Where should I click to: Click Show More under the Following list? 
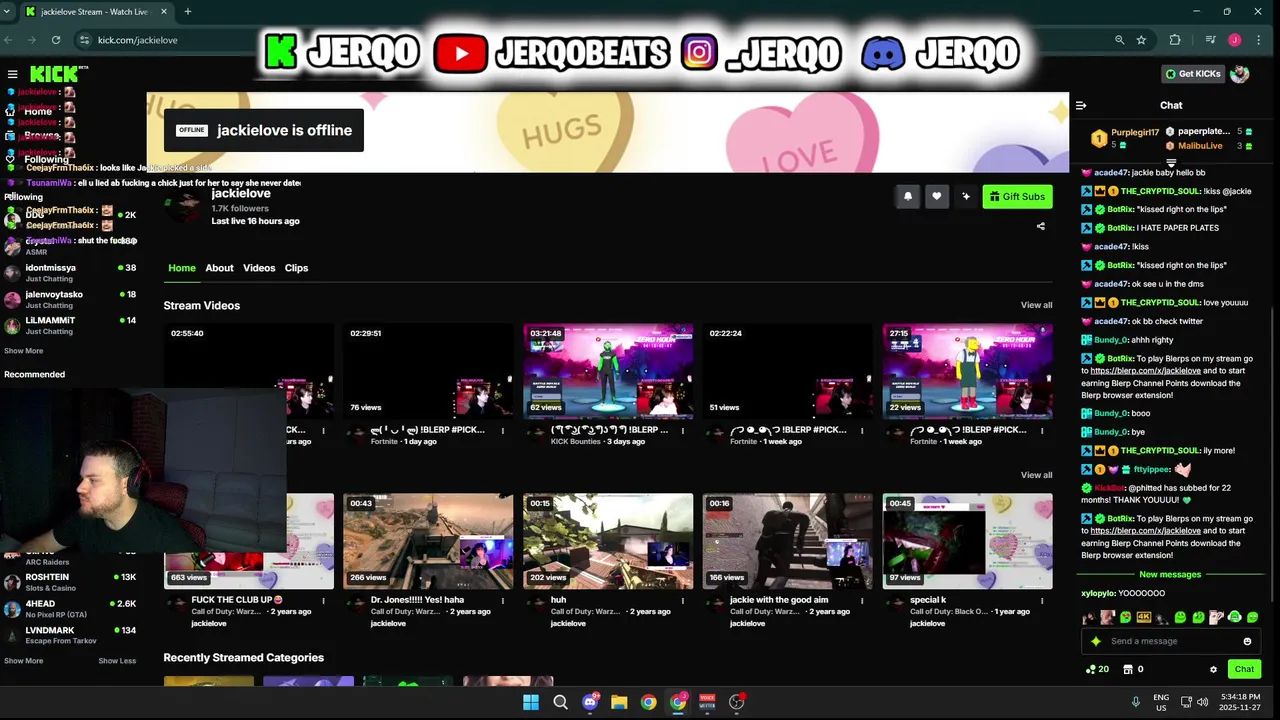[x=23, y=351]
